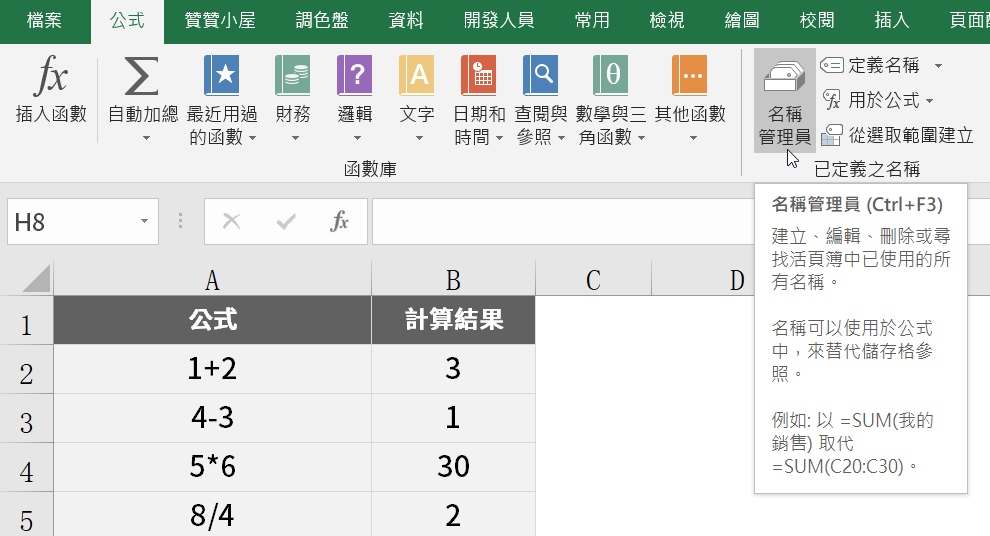Open the 數學與三角函數 icon
This screenshot has width=990, height=536.
(612, 75)
